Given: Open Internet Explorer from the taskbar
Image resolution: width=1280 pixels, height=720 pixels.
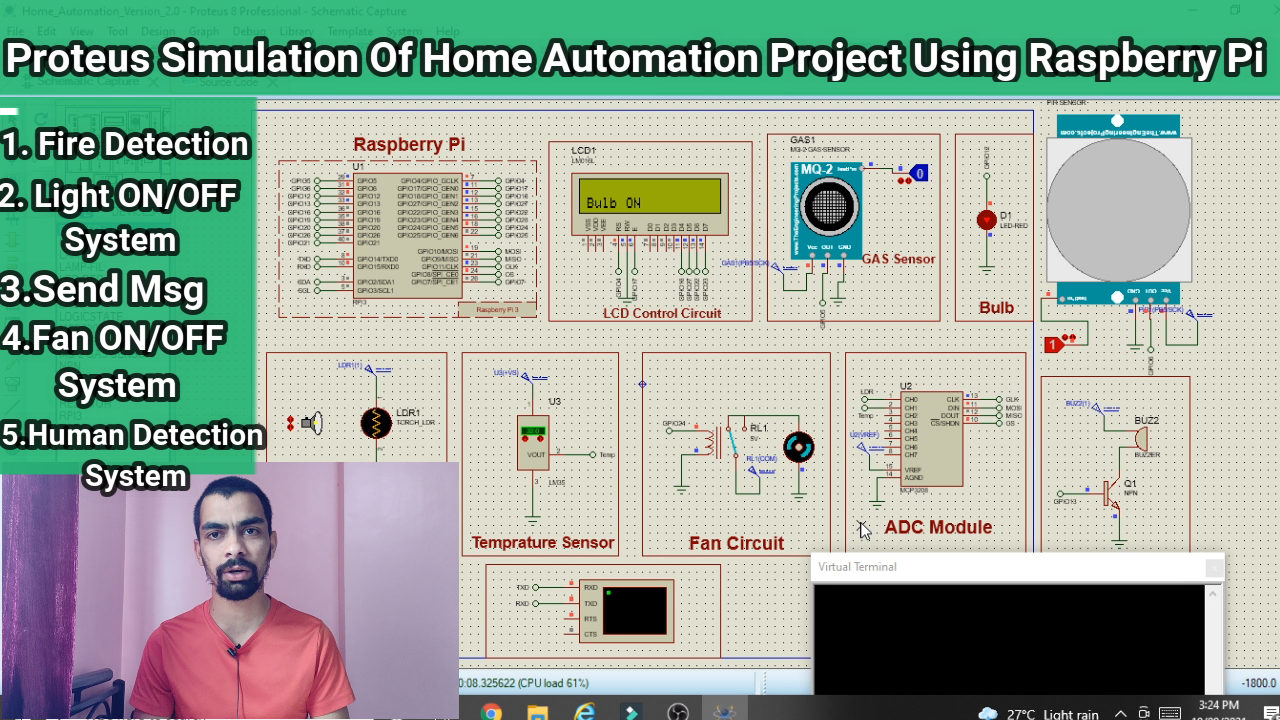Looking at the screenshot, I should click(585, 712).
